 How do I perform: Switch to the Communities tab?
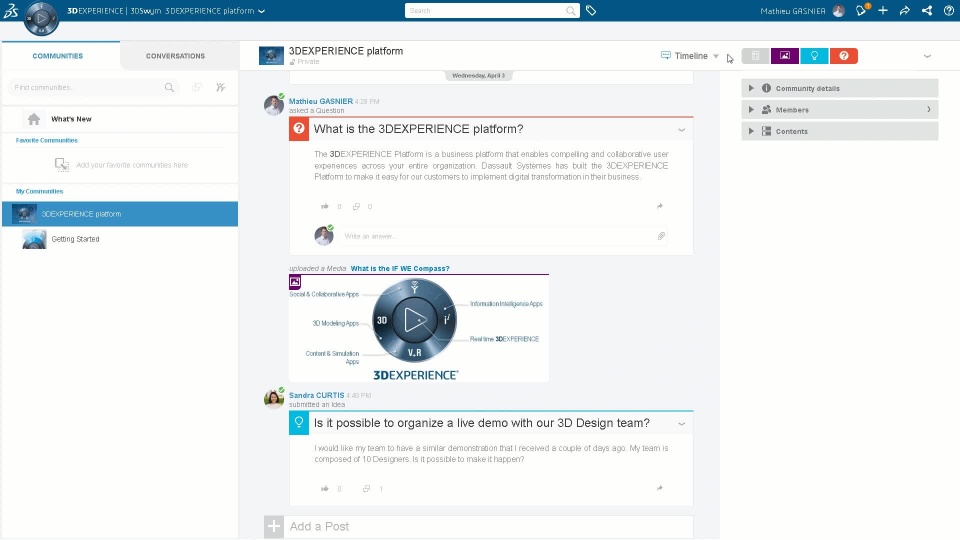point(58,56)
